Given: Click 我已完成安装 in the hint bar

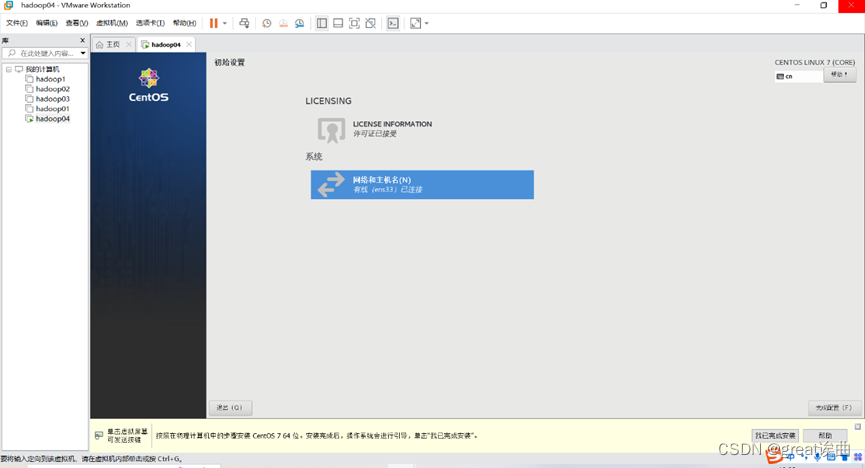Looking at the screenshot, I should click(x=775, y=436).
